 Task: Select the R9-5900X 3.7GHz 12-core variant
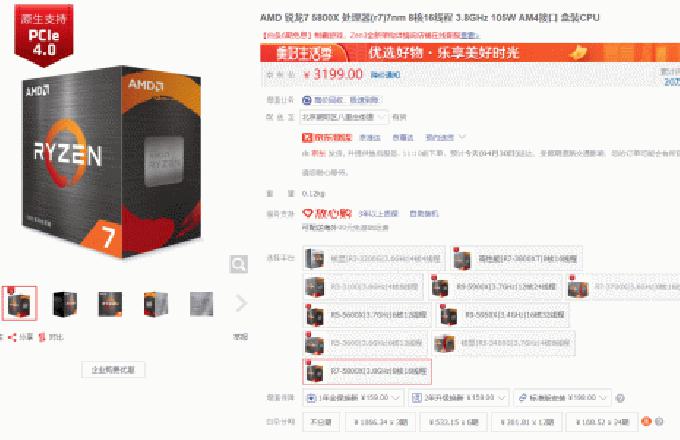[x=495, y=287]
